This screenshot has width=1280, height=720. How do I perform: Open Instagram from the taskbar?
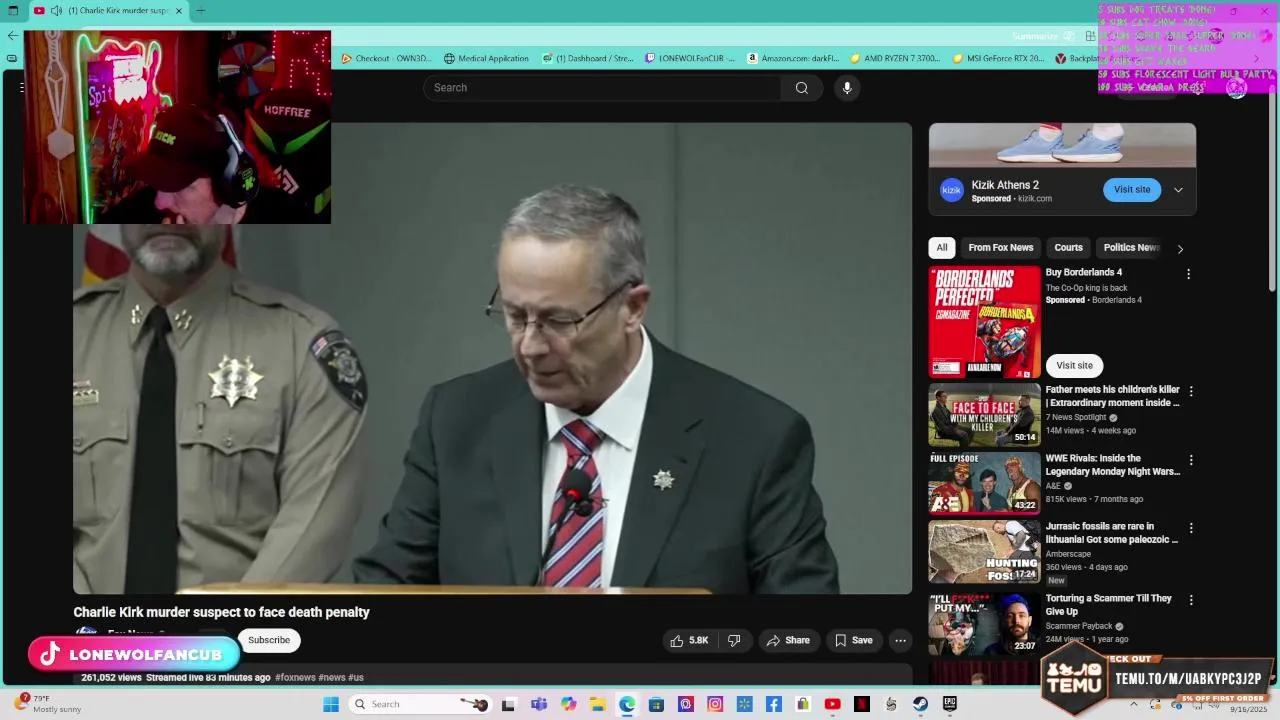715,704
